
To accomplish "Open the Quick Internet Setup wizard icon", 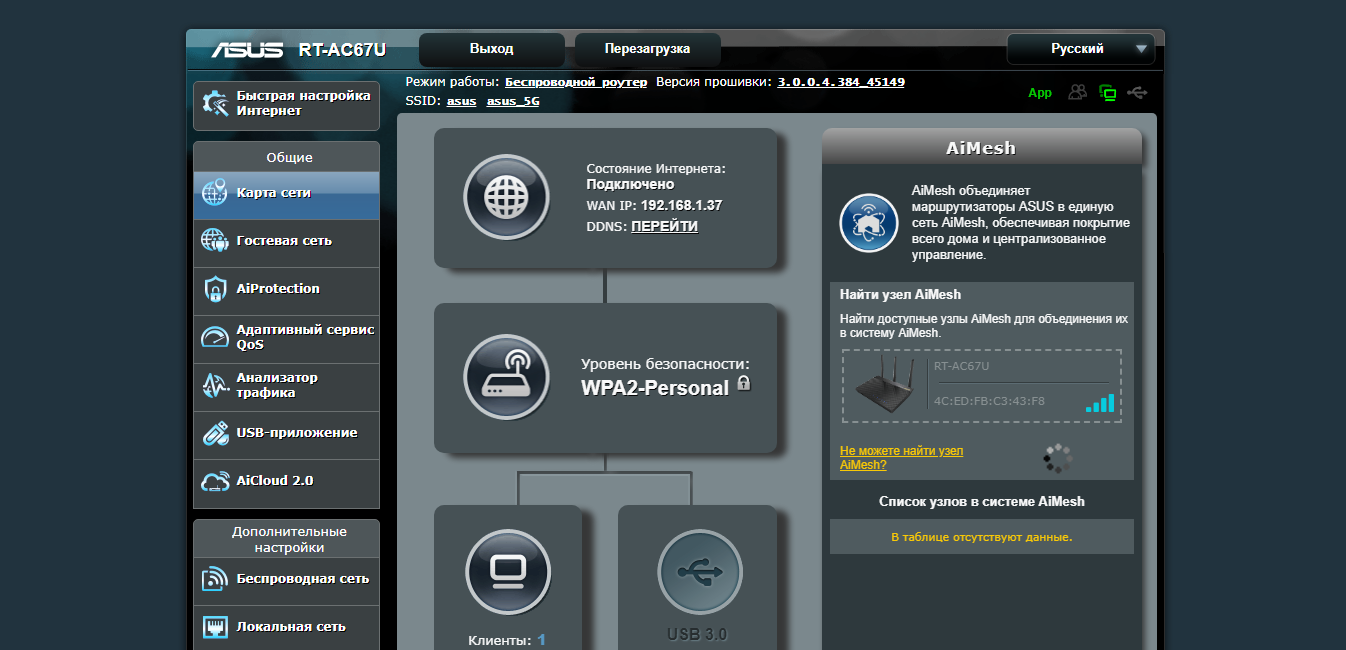I will coord(215,104).
